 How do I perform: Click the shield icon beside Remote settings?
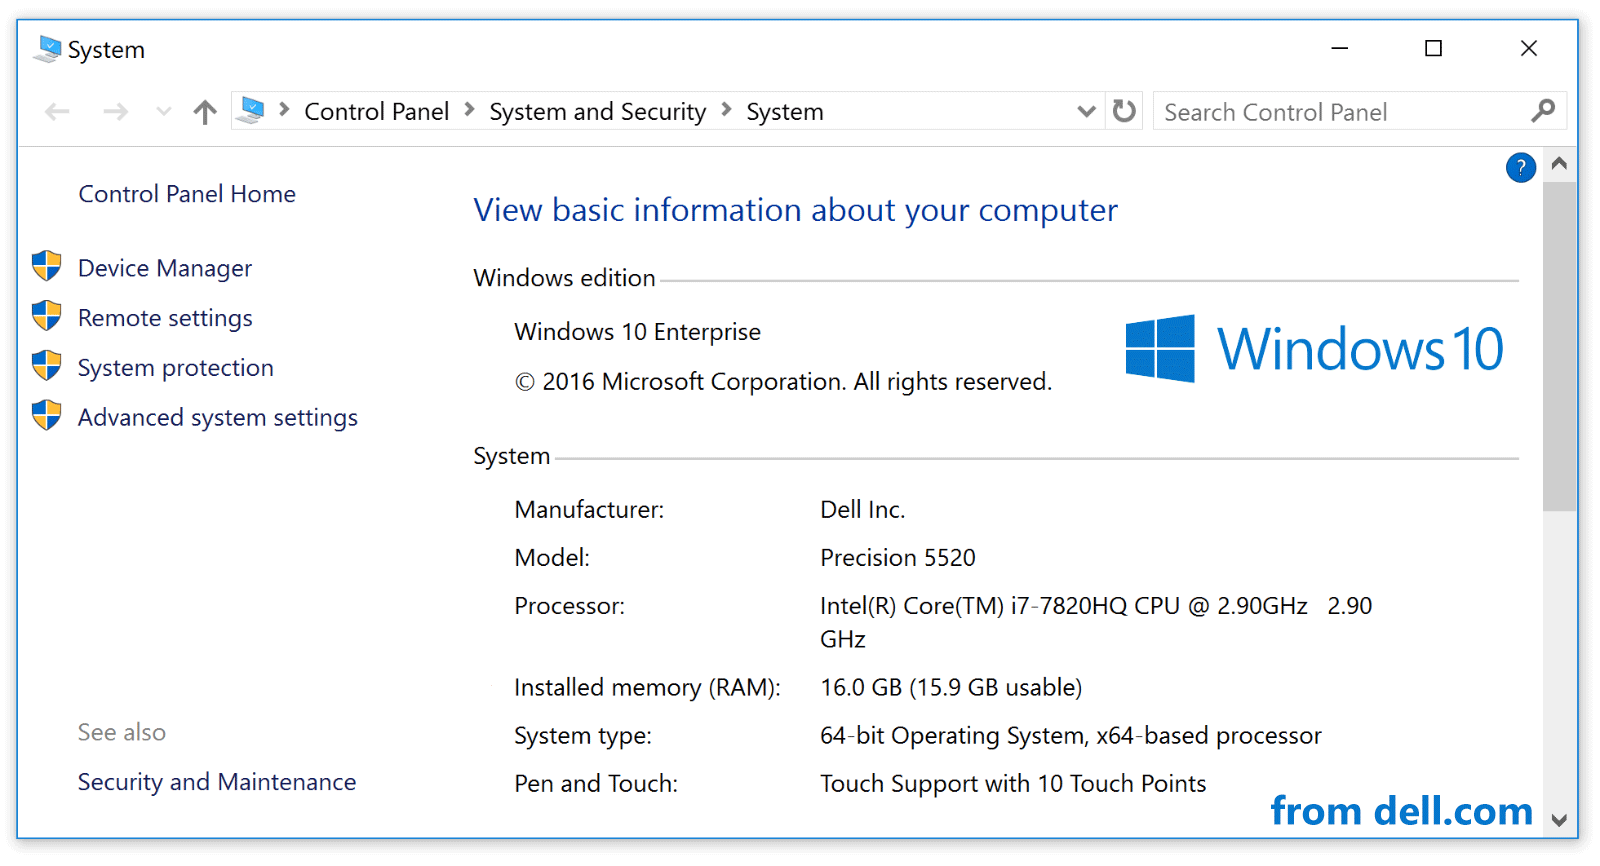46,316
